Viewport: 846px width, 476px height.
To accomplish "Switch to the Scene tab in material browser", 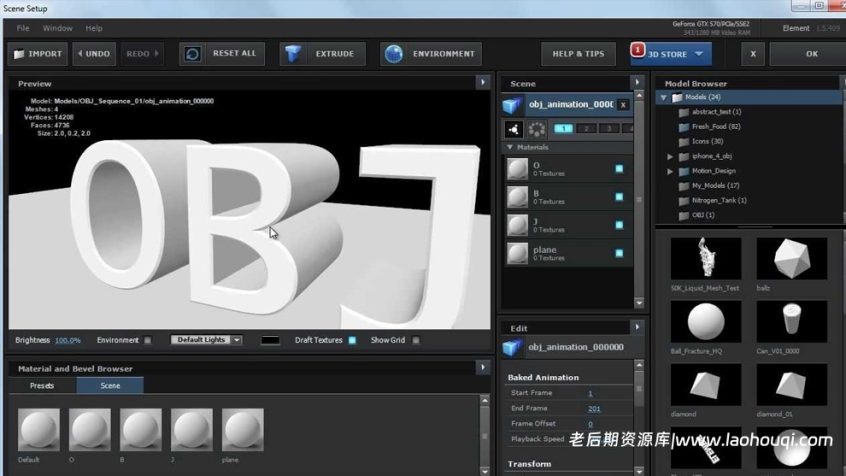I will (110, 386).
